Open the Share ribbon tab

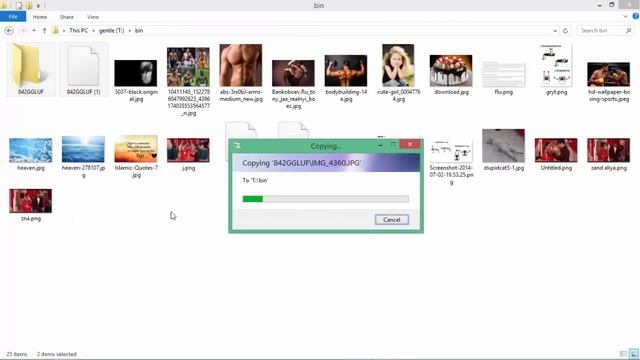pyautogui.click(x=67, y=17)
